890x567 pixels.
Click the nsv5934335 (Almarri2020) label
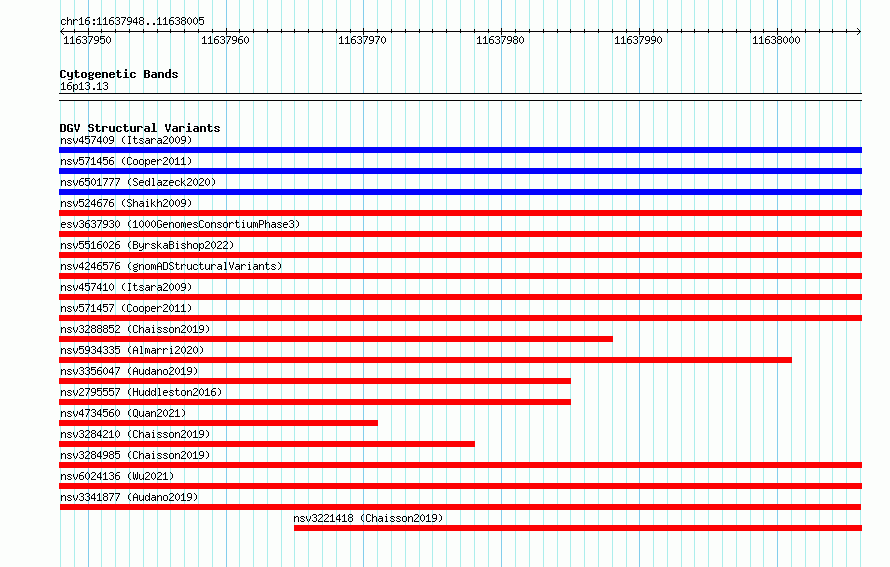coord(132,350)
